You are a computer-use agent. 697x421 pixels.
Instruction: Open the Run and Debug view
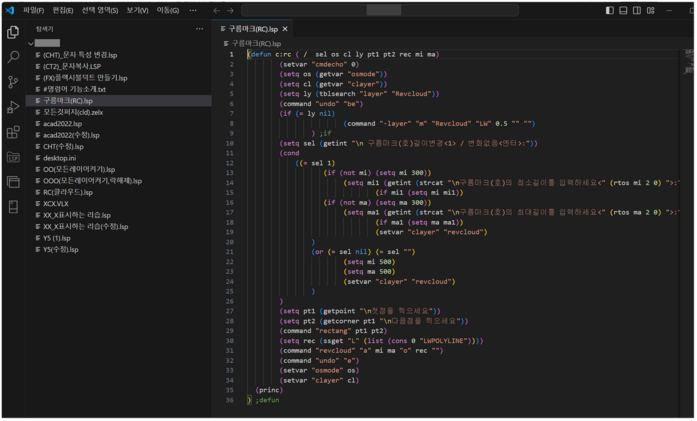pos(13,107)
